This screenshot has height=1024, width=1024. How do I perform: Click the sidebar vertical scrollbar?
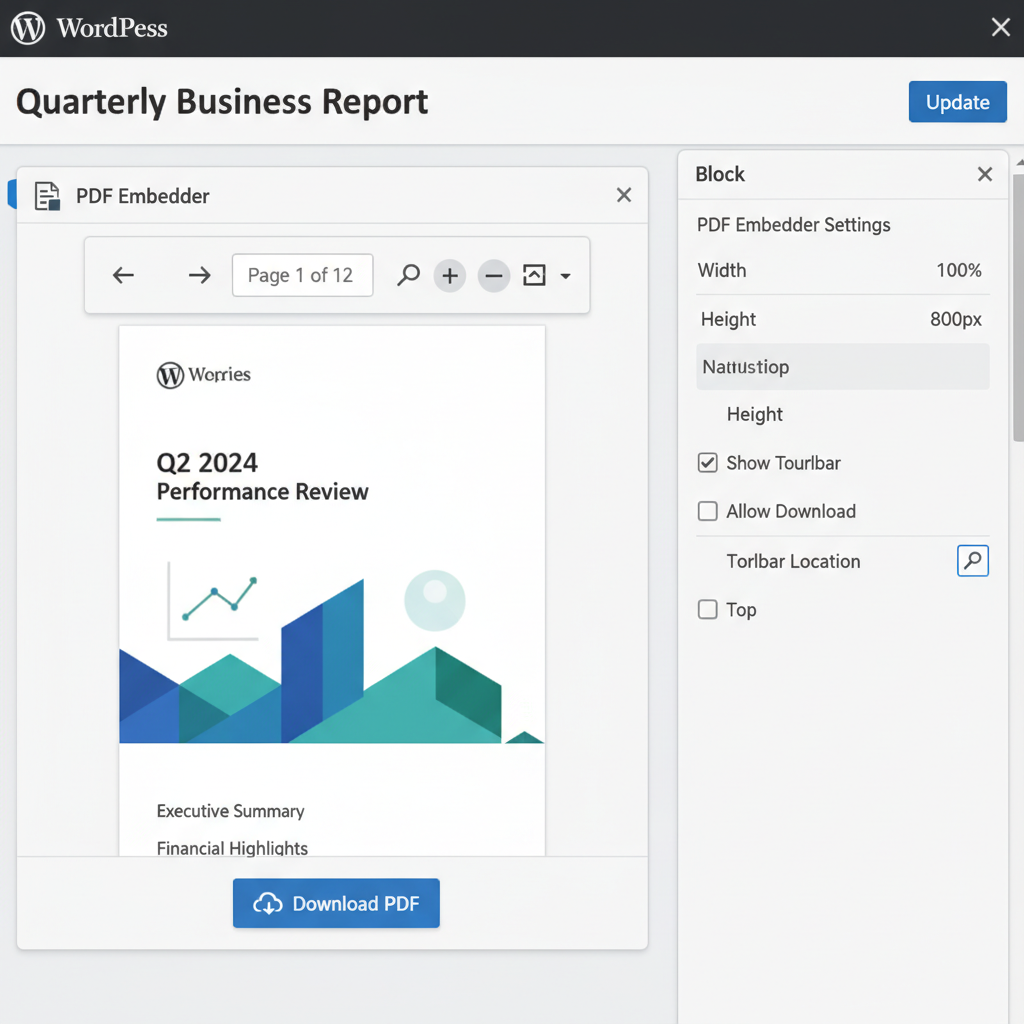click(x=1018, y=300)
